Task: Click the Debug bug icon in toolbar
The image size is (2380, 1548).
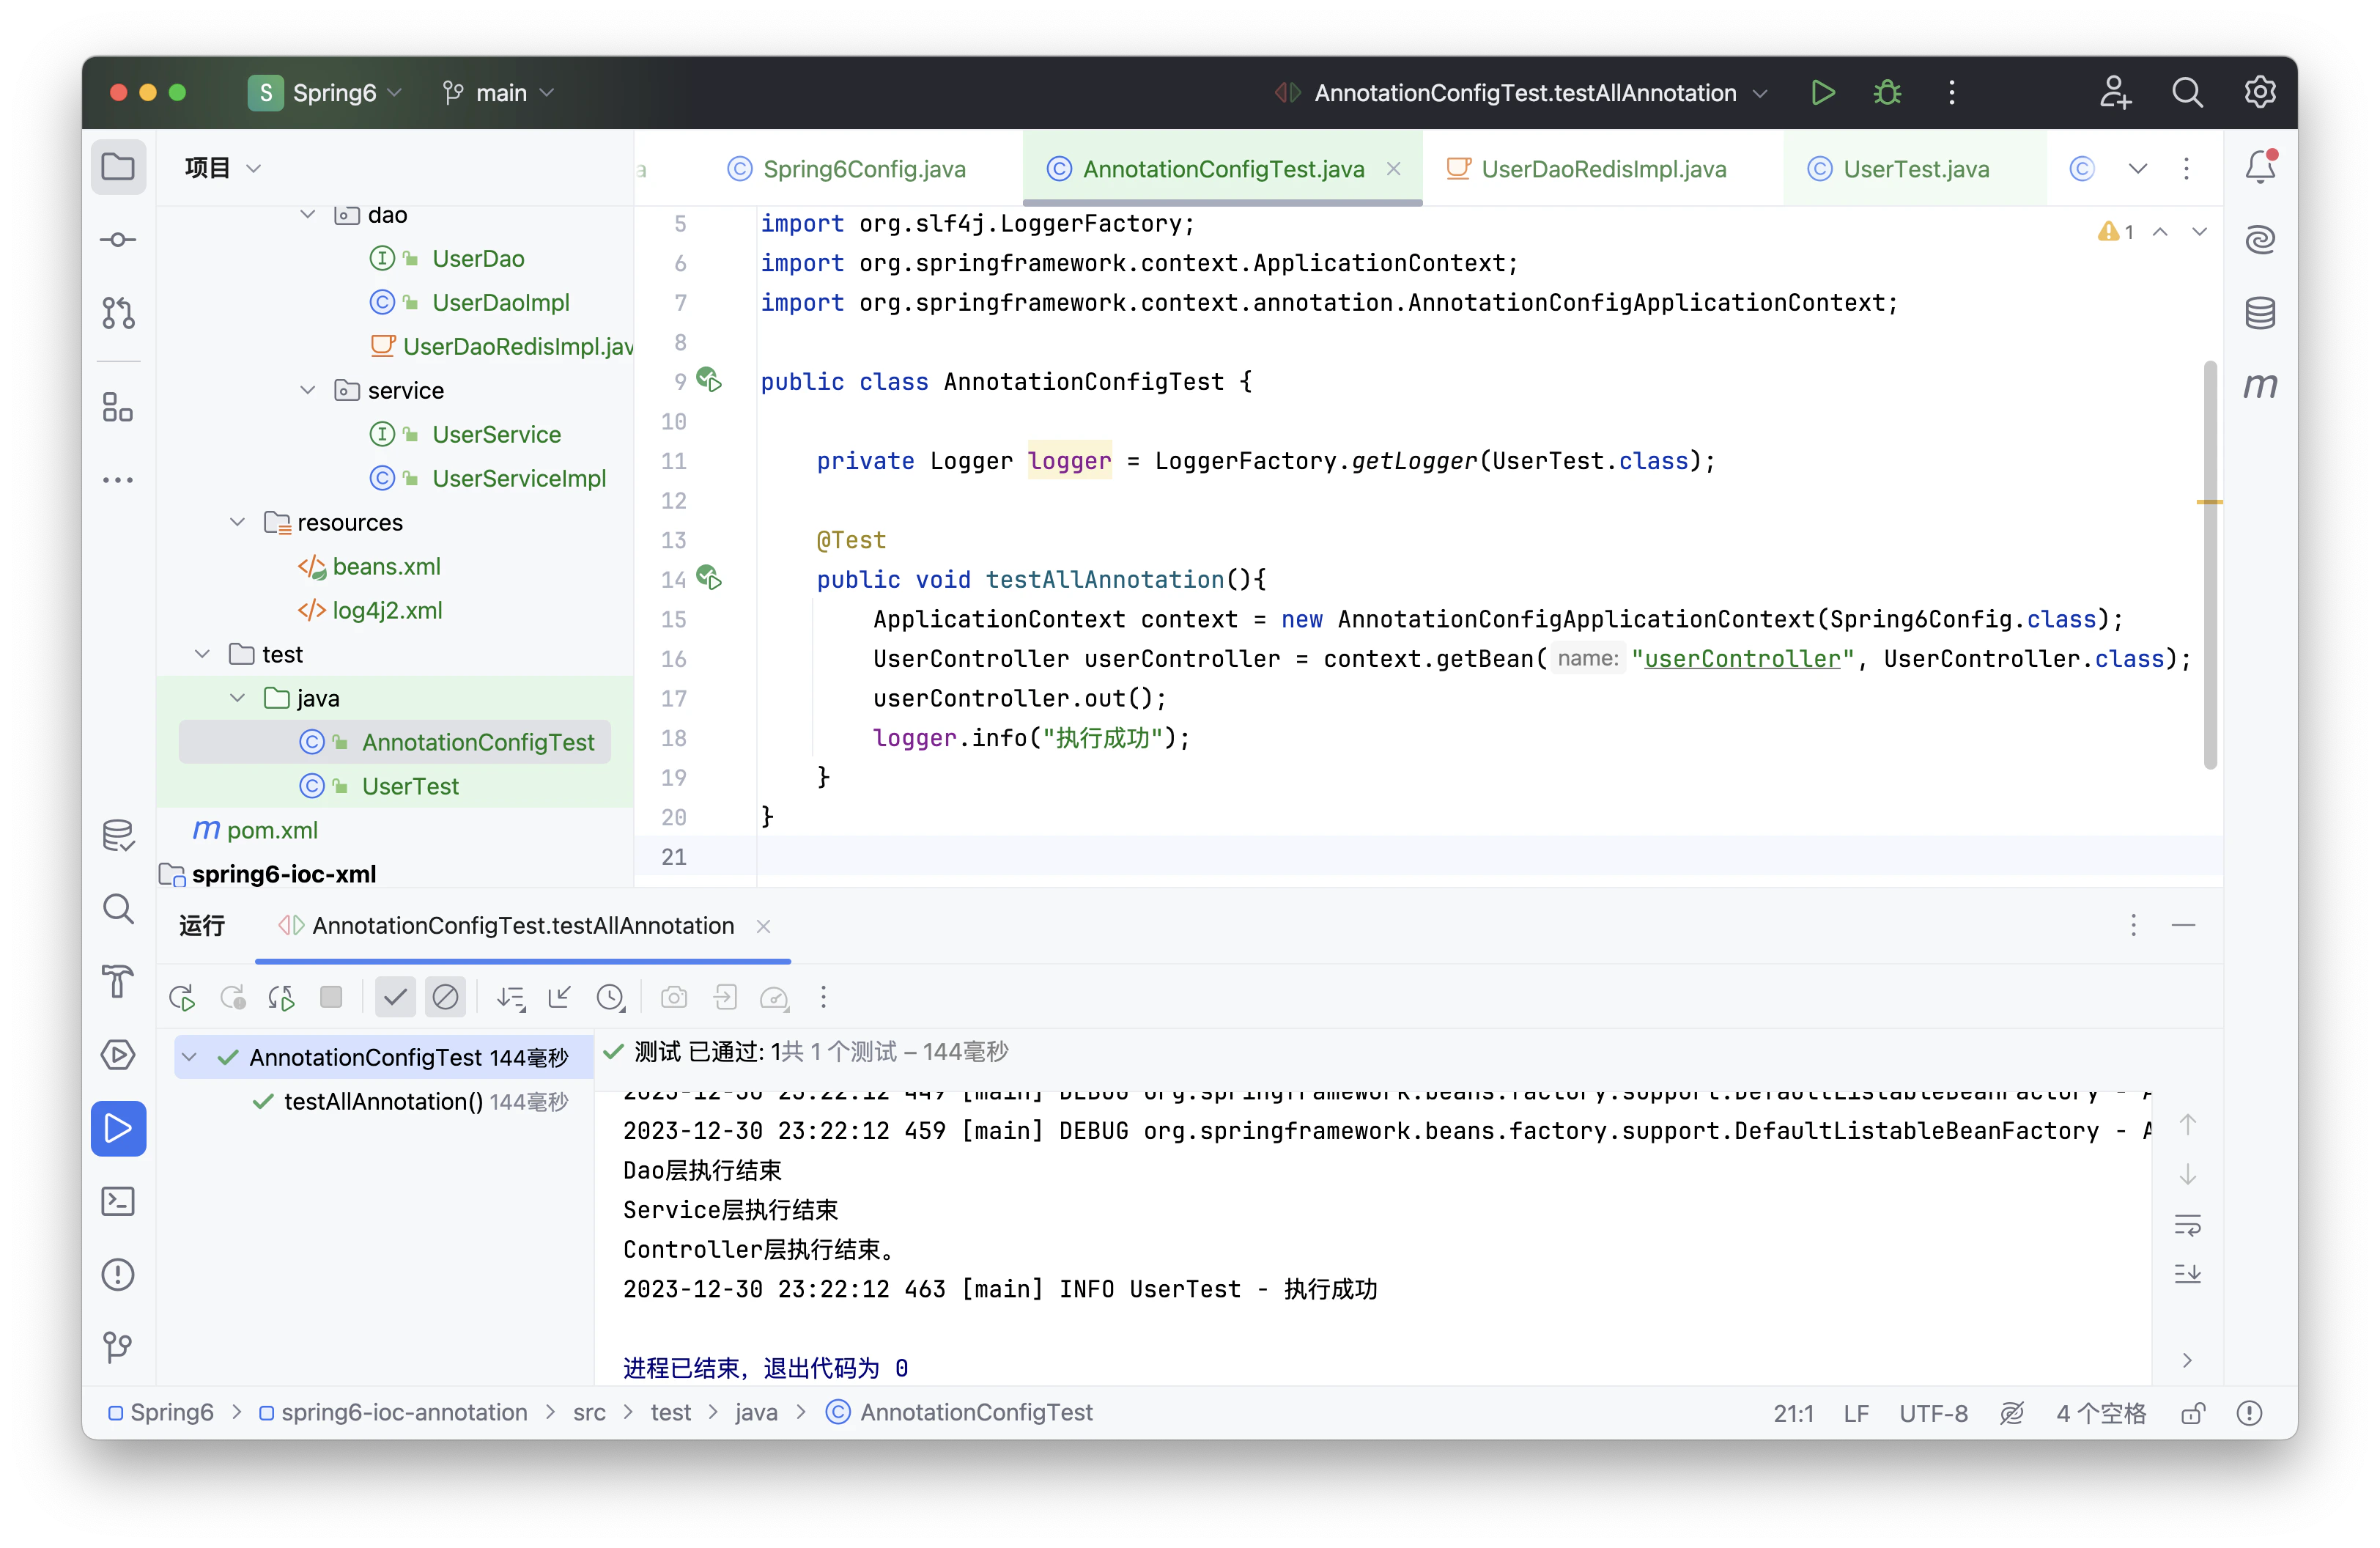Action: [x=1887, y=93]
